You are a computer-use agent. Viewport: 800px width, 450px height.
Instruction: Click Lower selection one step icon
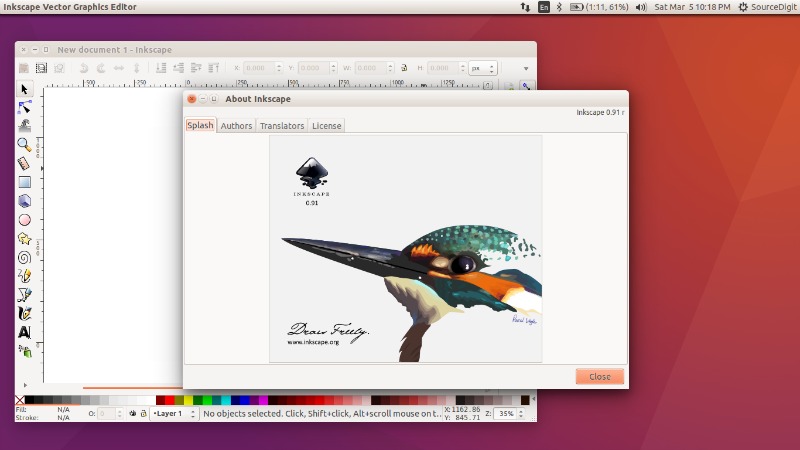[x=179, y=68]
